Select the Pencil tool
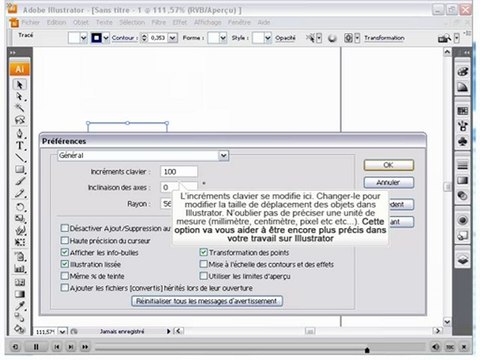This screenshot has height=360, width=480. click(20, 193)
